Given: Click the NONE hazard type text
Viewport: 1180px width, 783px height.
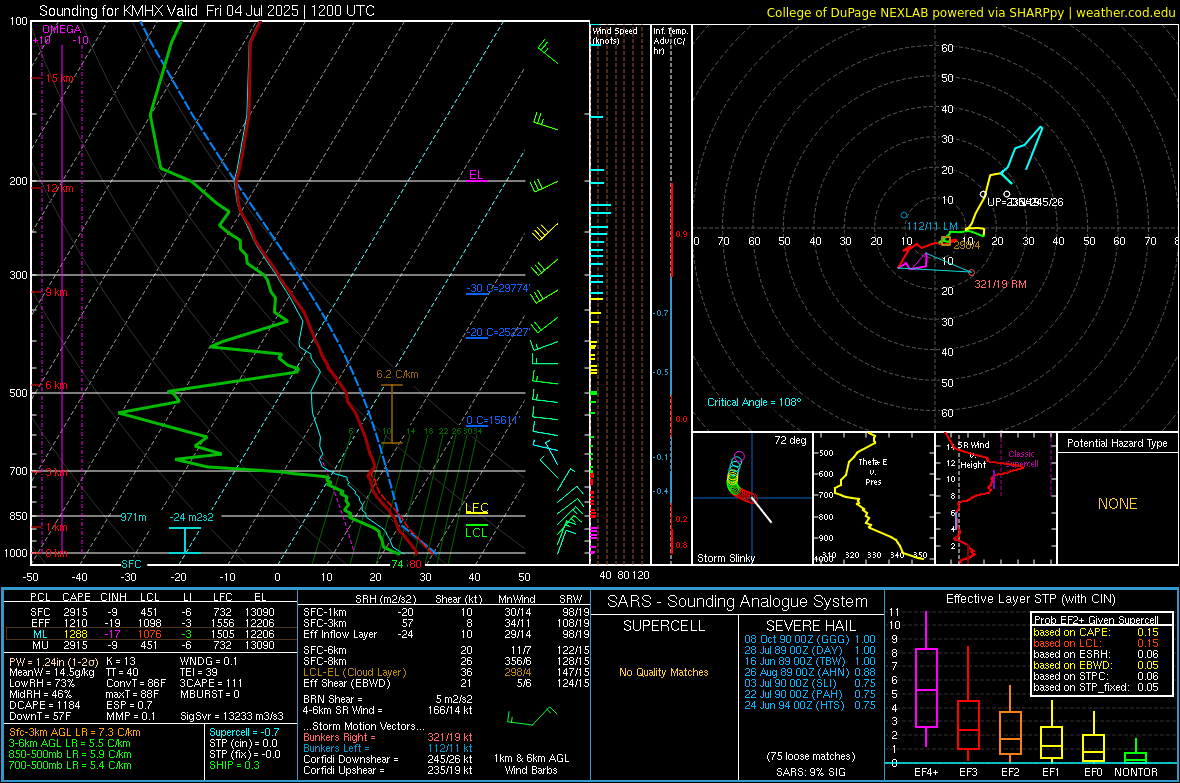Looking at the screenshot, I should 1117,504.
